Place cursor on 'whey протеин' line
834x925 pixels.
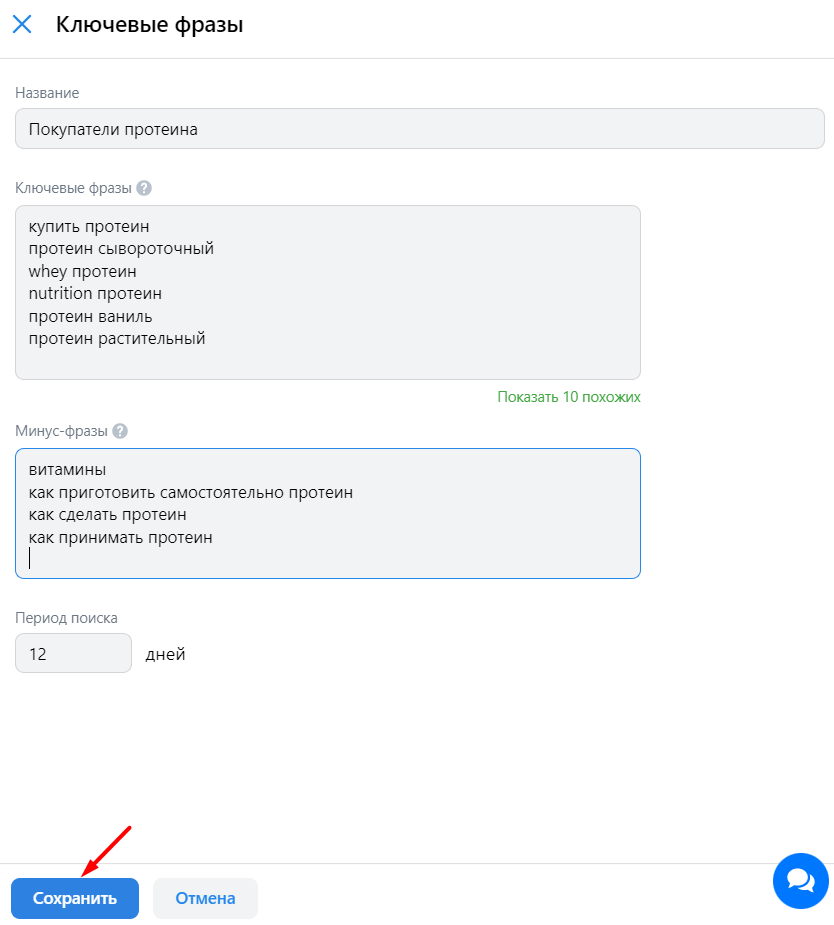tap(82, 271)
